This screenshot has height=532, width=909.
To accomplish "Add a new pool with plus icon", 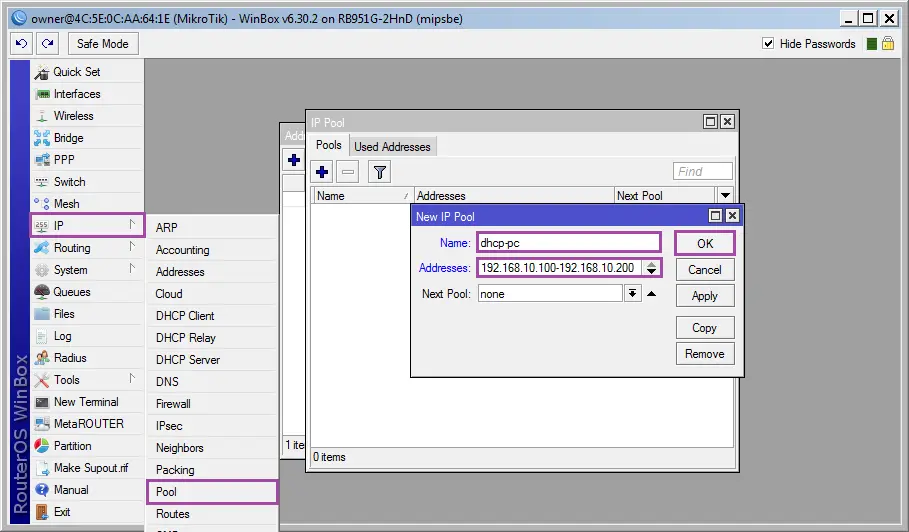I will click(x=322, y=172).
